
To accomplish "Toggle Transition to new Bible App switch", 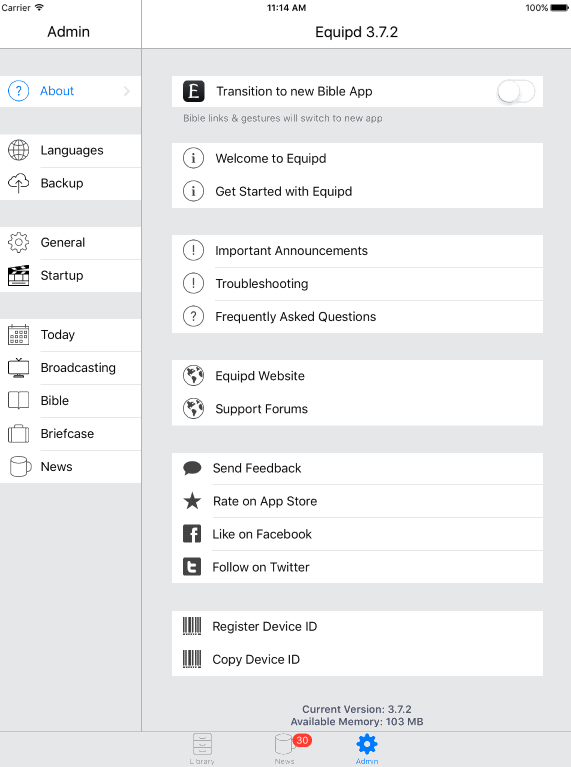I will pyautogui.click(x=516, y=91).
